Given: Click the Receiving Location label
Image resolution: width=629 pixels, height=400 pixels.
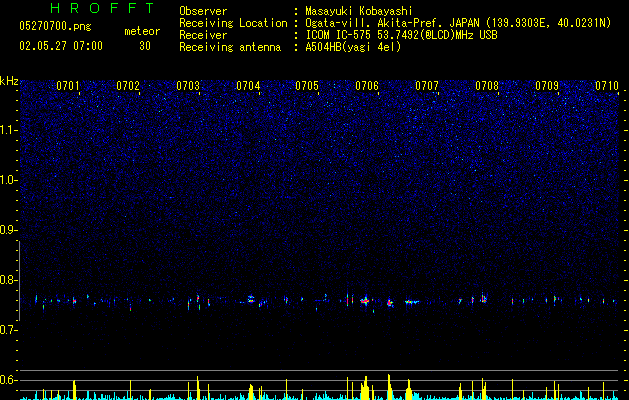Looking at the screenshot, I should coord(233,23).
